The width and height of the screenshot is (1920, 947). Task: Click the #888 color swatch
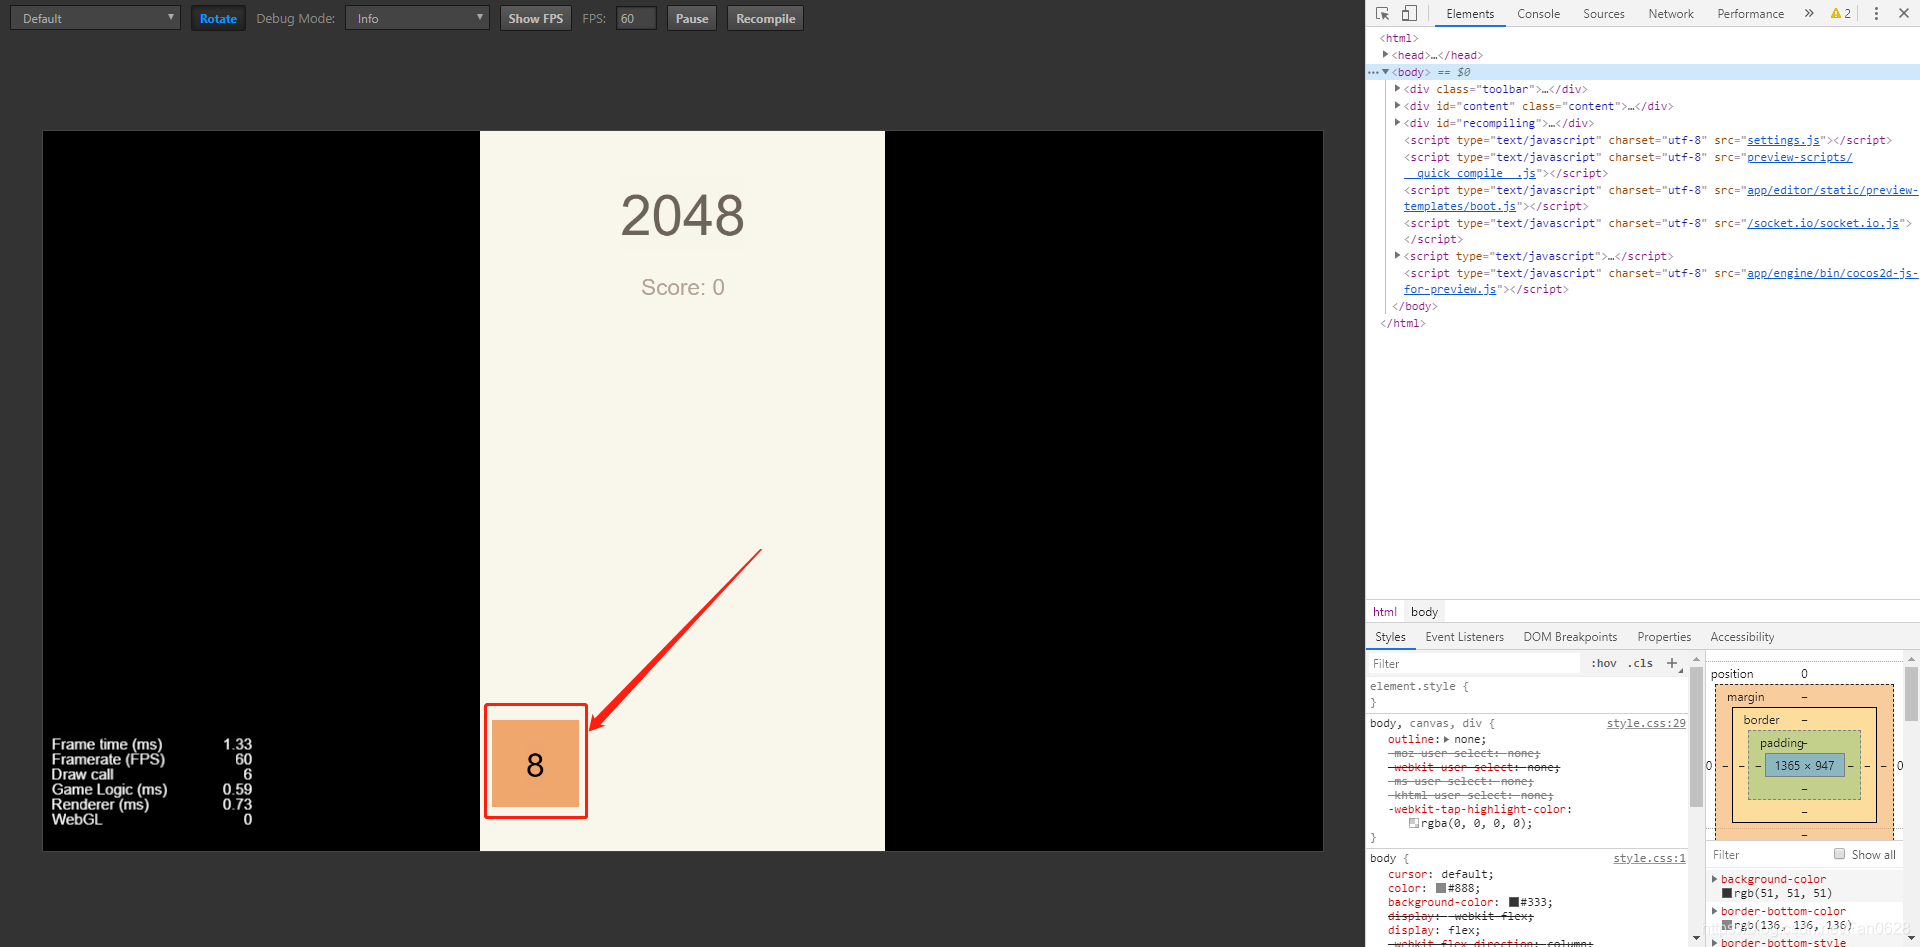(x=1441, y=888)
